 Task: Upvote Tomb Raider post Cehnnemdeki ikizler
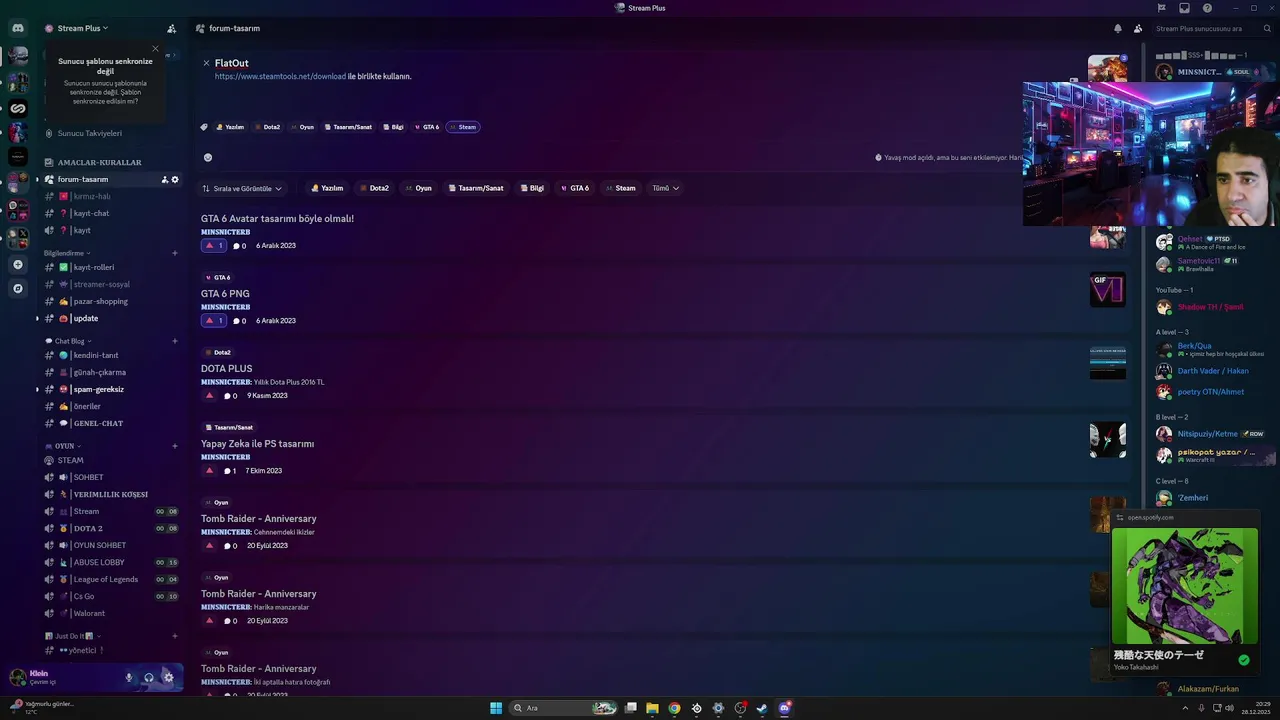coord(209,545)
